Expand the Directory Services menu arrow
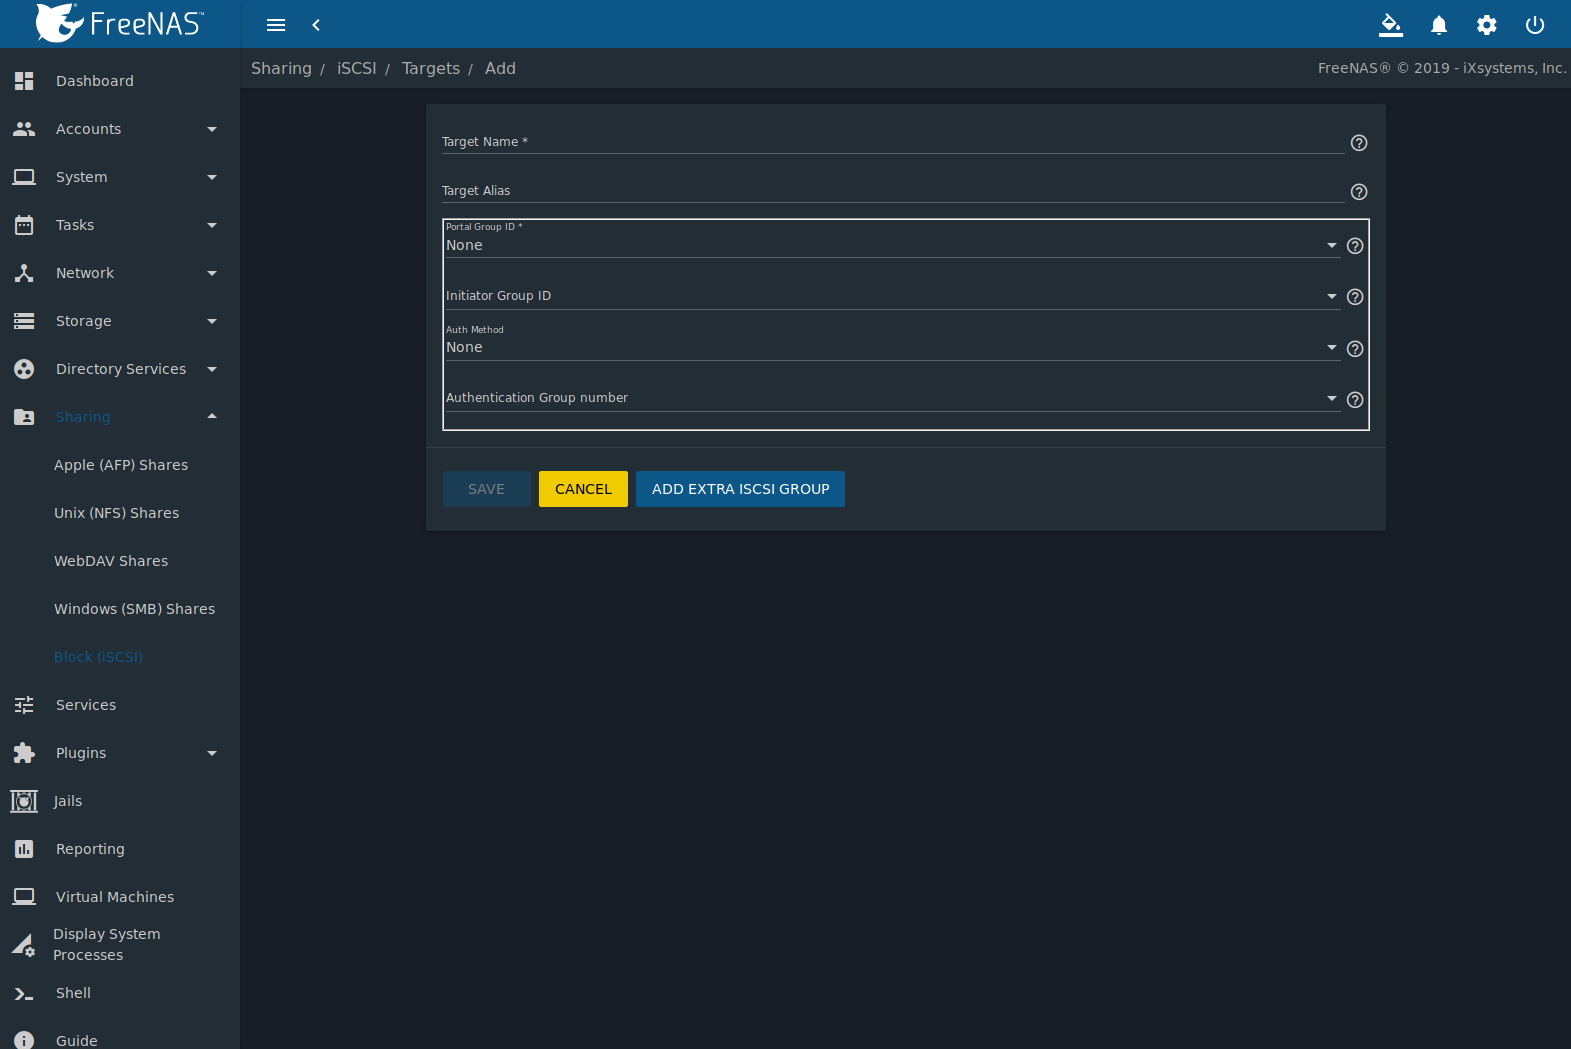Screen dimensions: 1571x1049 [x=212, y=369]
